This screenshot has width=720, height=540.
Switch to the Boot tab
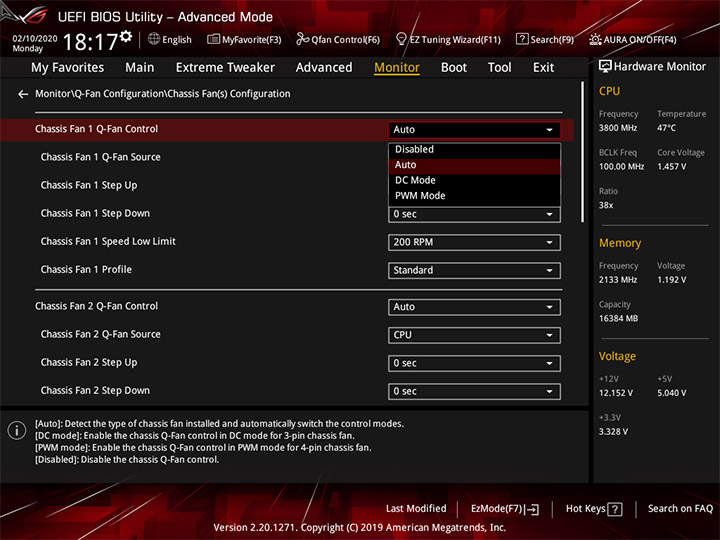454,68
